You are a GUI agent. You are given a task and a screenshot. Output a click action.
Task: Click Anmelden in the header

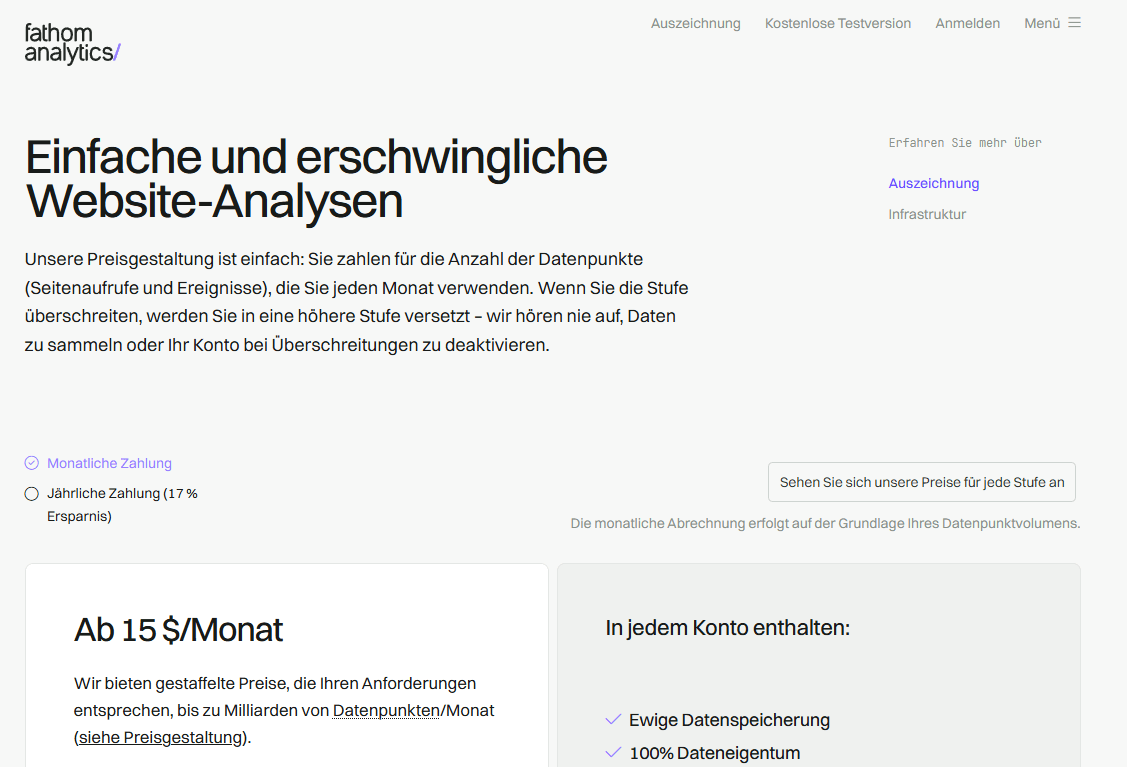[967, 23]
